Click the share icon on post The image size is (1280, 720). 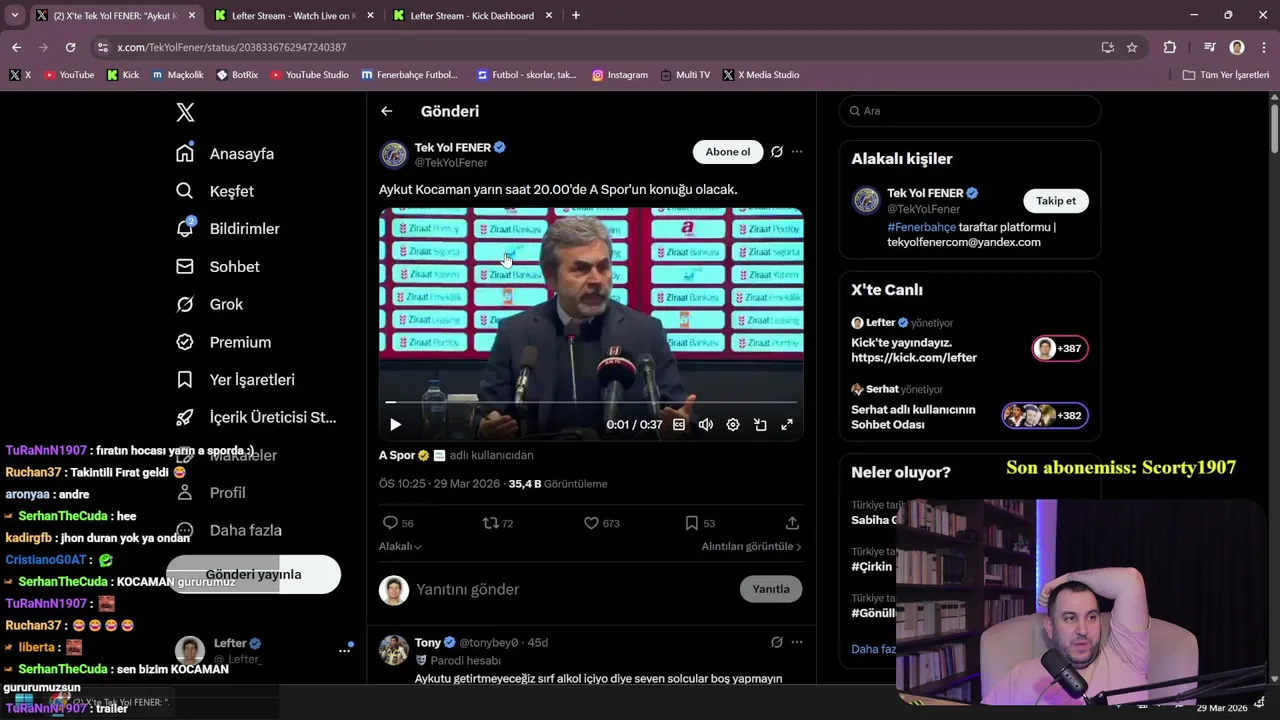792,523
